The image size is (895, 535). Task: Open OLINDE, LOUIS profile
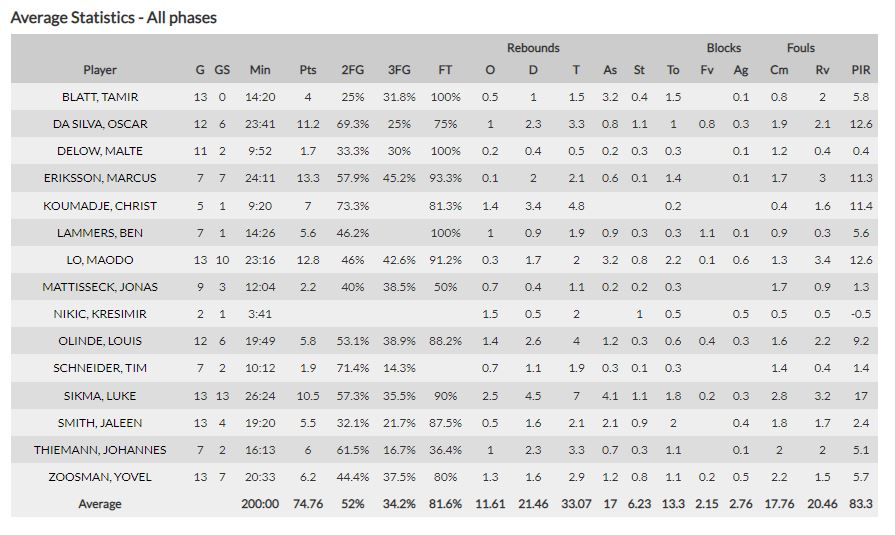[x=100, y=341]
